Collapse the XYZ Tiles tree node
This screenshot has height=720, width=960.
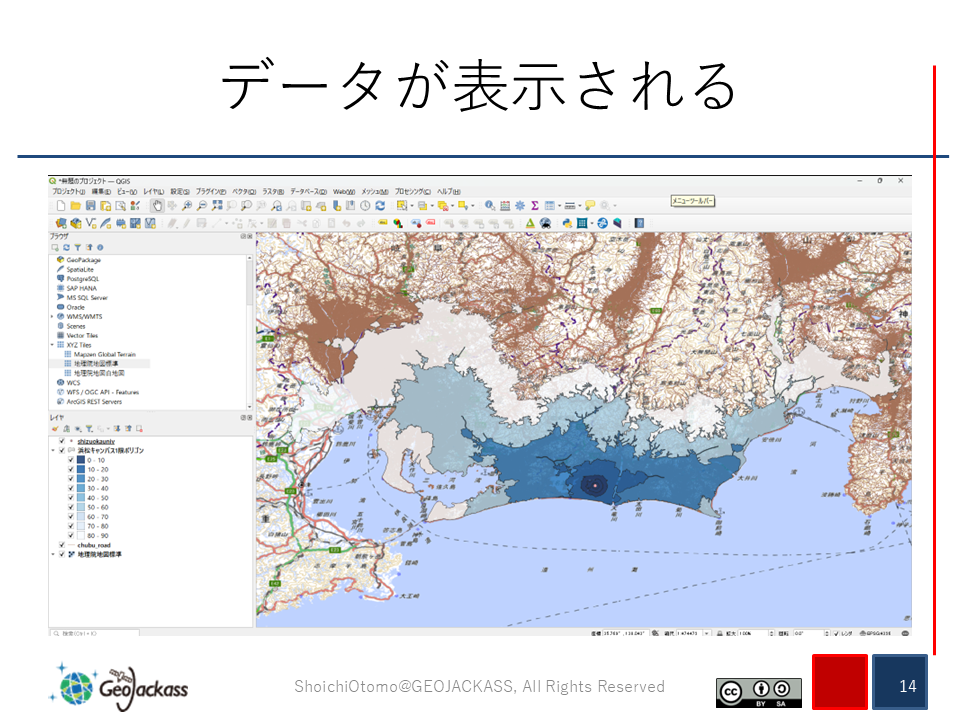point(52,345)
